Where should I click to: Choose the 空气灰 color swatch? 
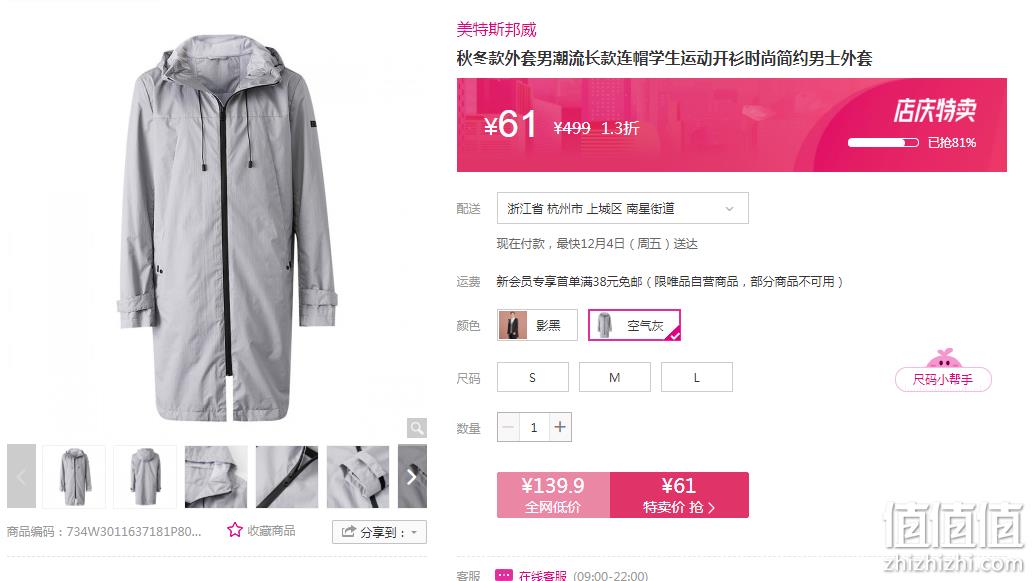pyautogui.click(x=634, y=325)
